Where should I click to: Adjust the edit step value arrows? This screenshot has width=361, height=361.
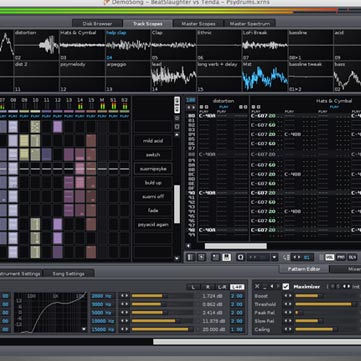click(x=296, y=257)
